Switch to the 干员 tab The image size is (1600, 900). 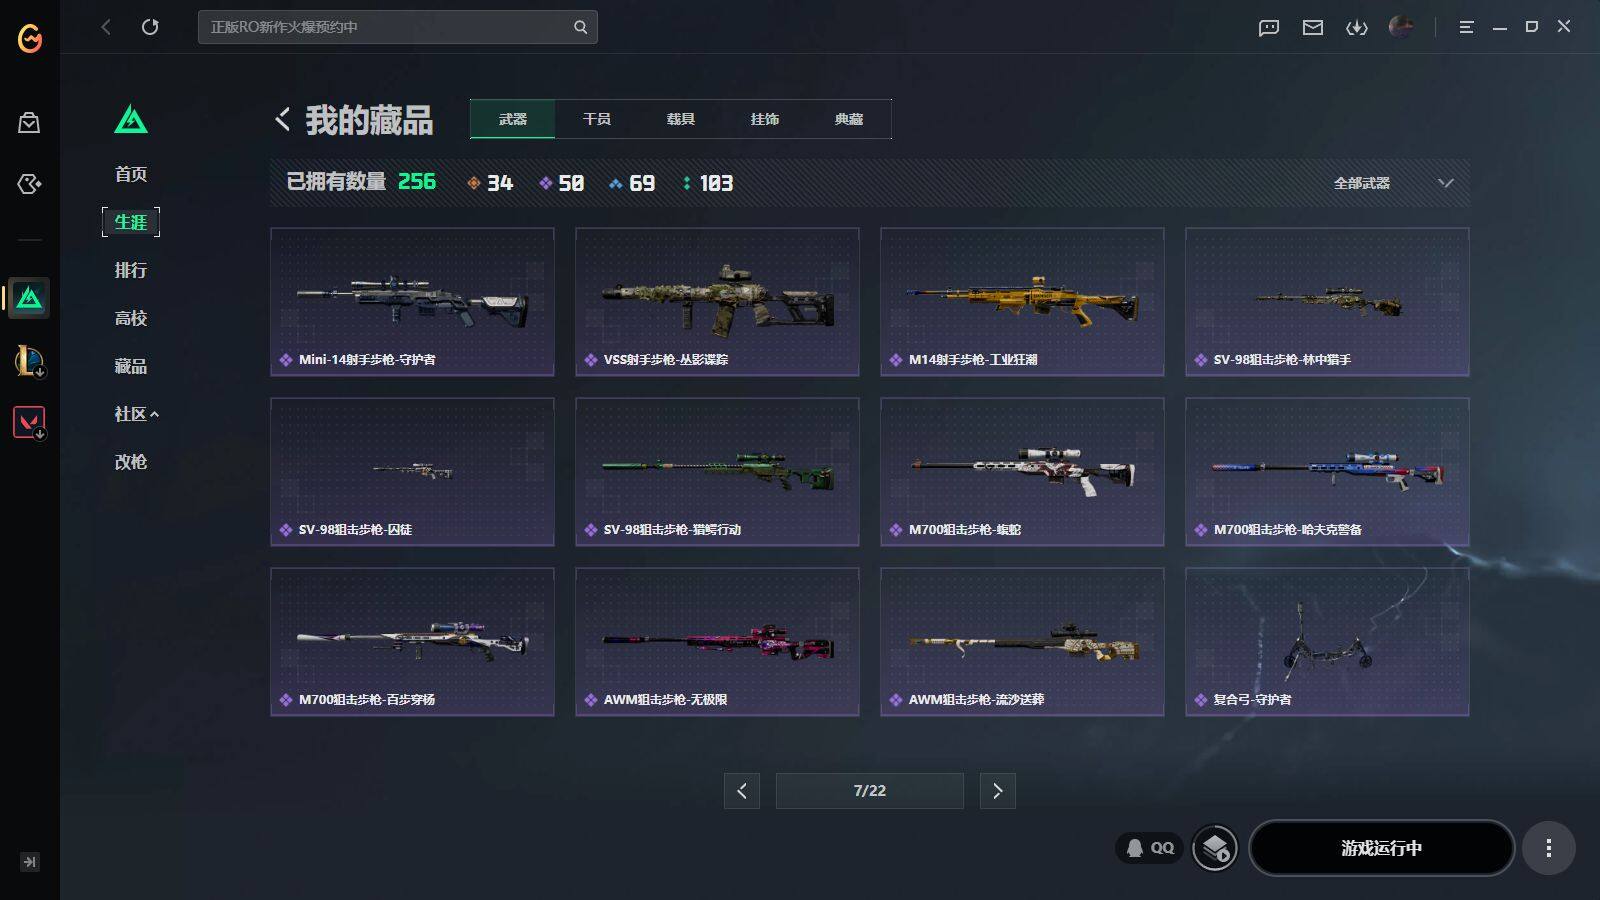tap(597, 119)
